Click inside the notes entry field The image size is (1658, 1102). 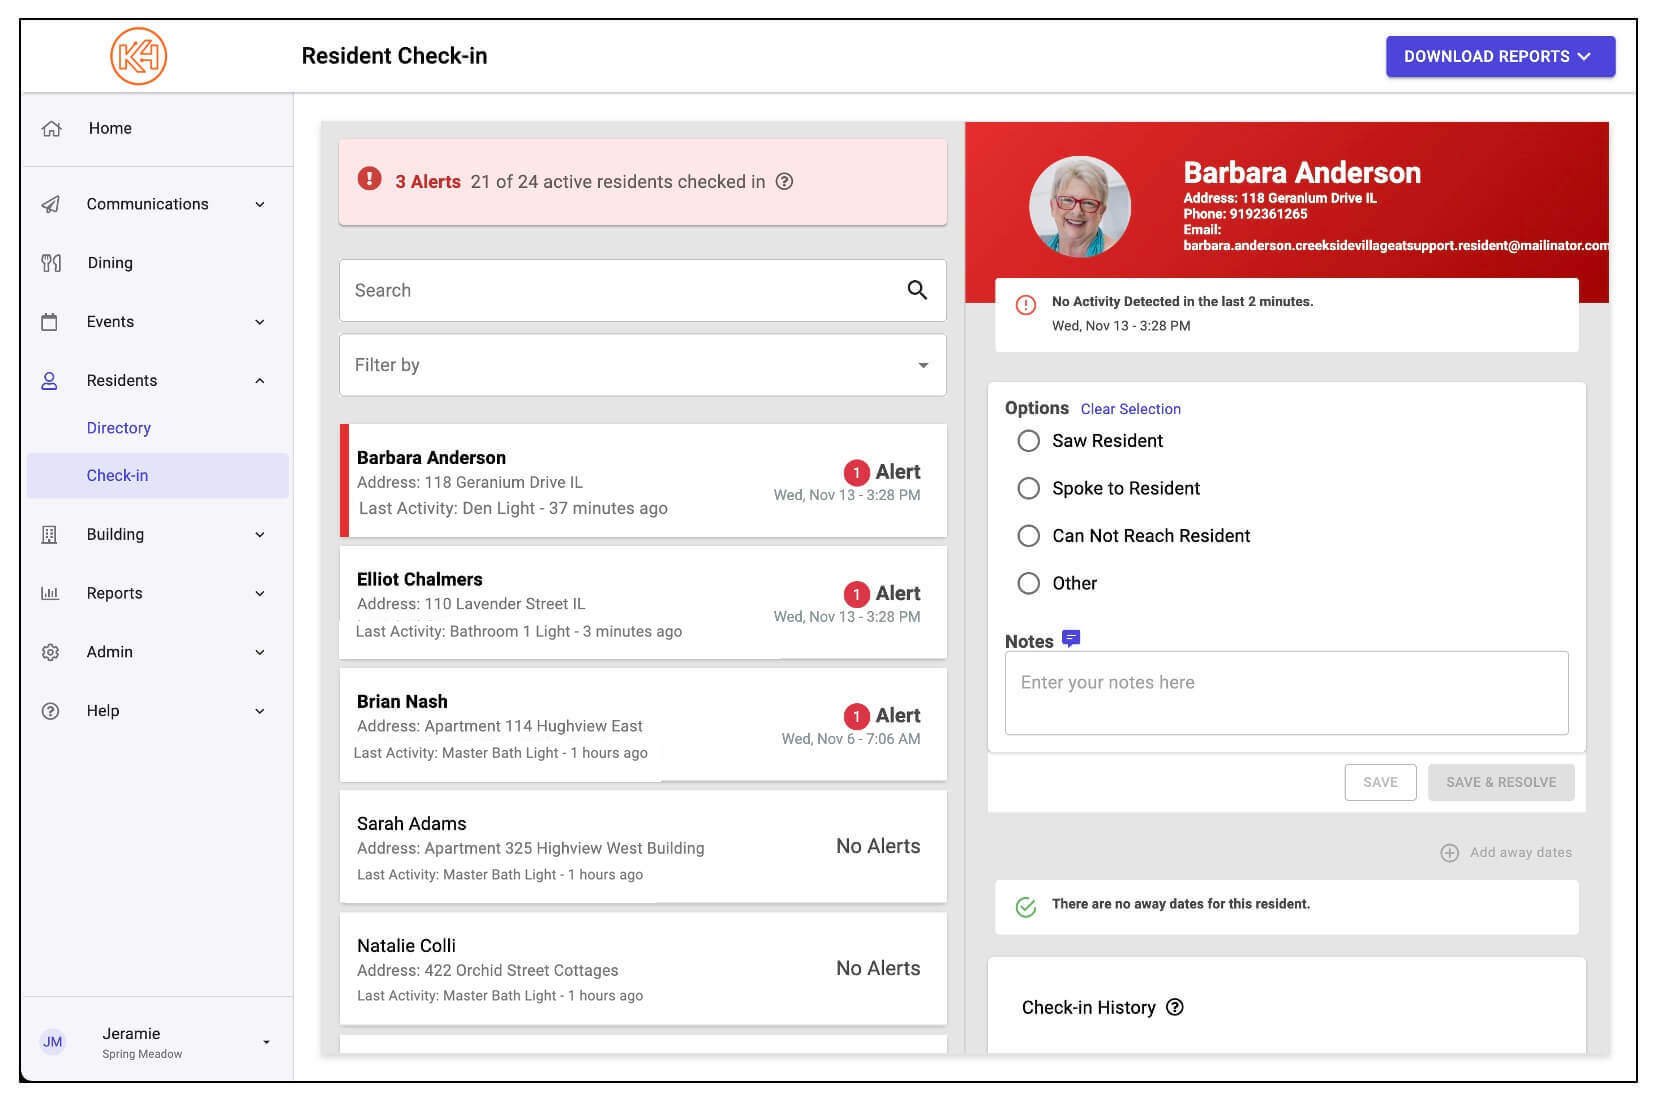coord(1286,692)
